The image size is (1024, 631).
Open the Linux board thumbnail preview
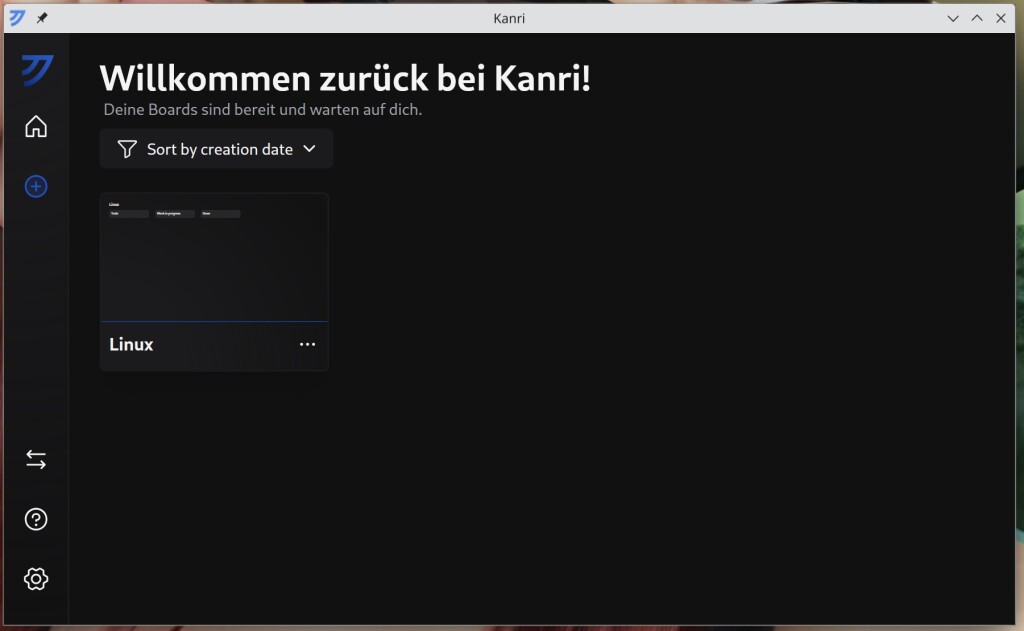[214, 257]
